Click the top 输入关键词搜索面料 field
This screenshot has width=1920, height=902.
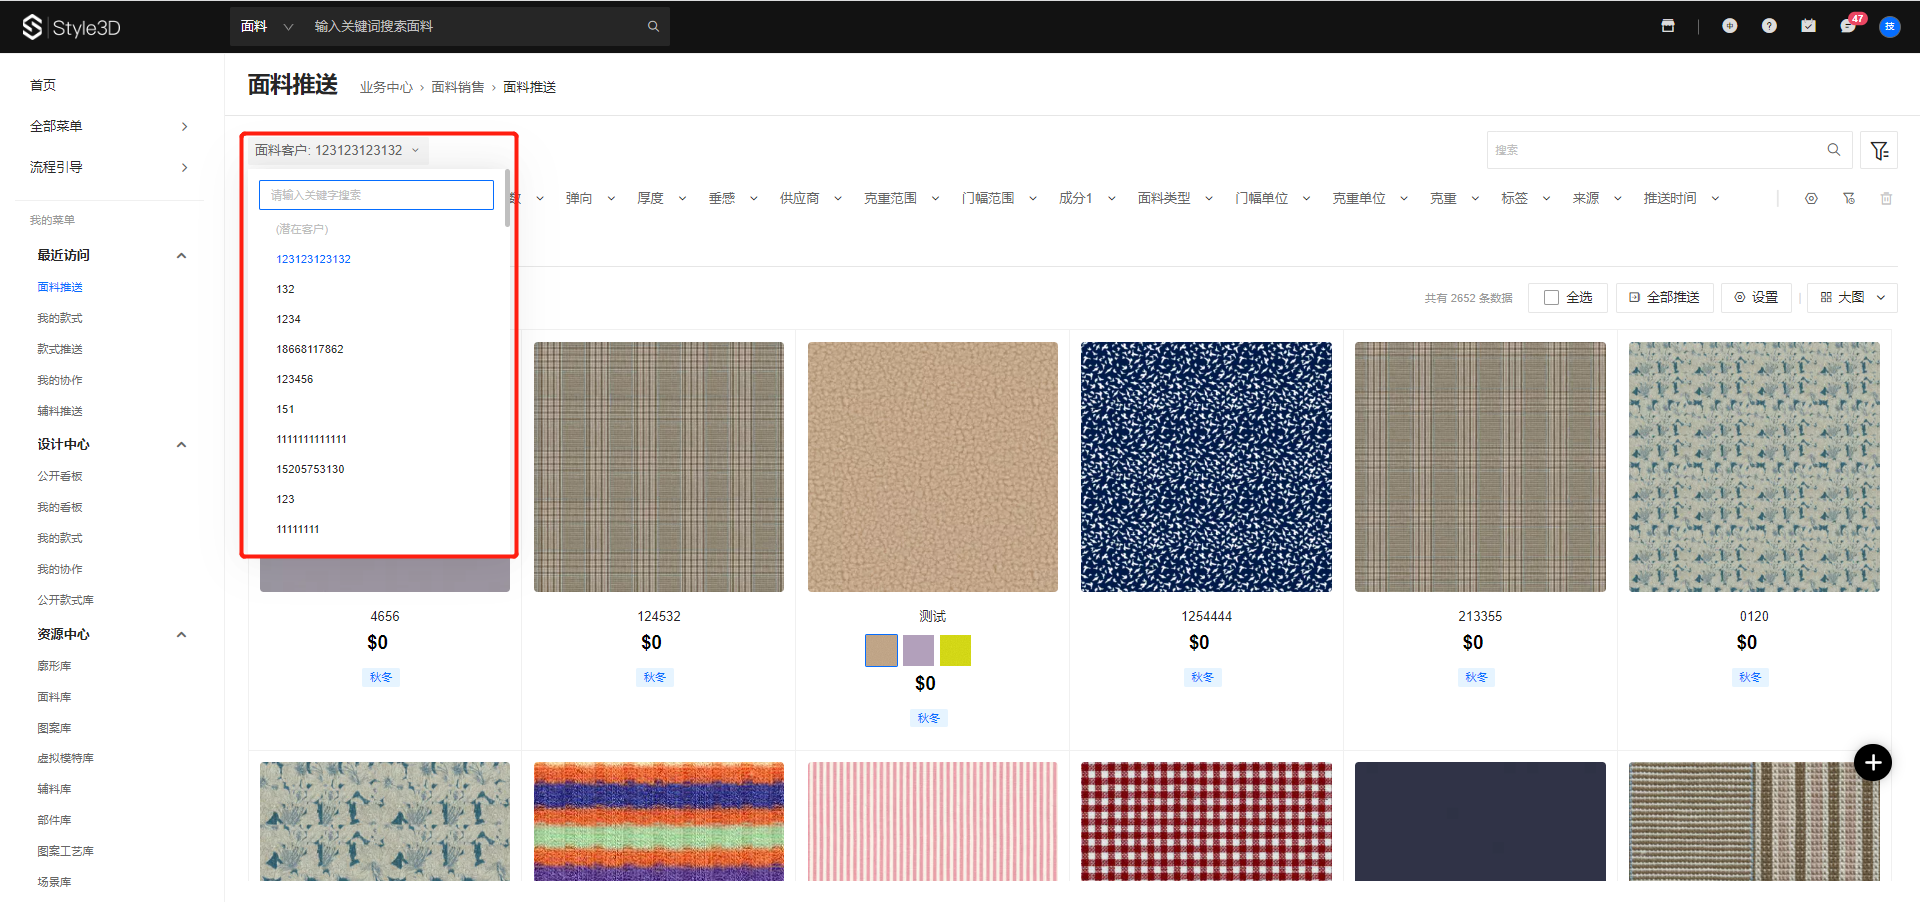475,26
